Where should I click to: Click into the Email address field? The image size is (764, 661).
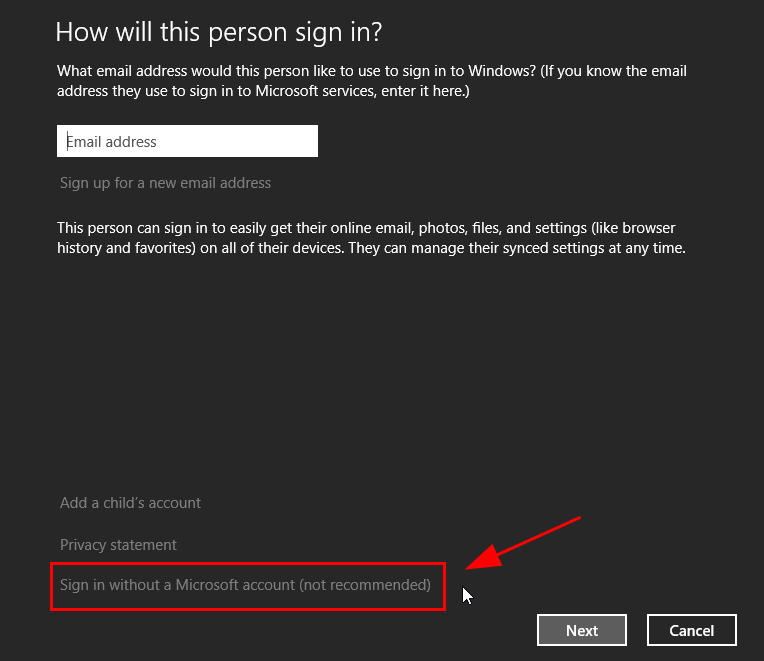(x=187, y=141)
